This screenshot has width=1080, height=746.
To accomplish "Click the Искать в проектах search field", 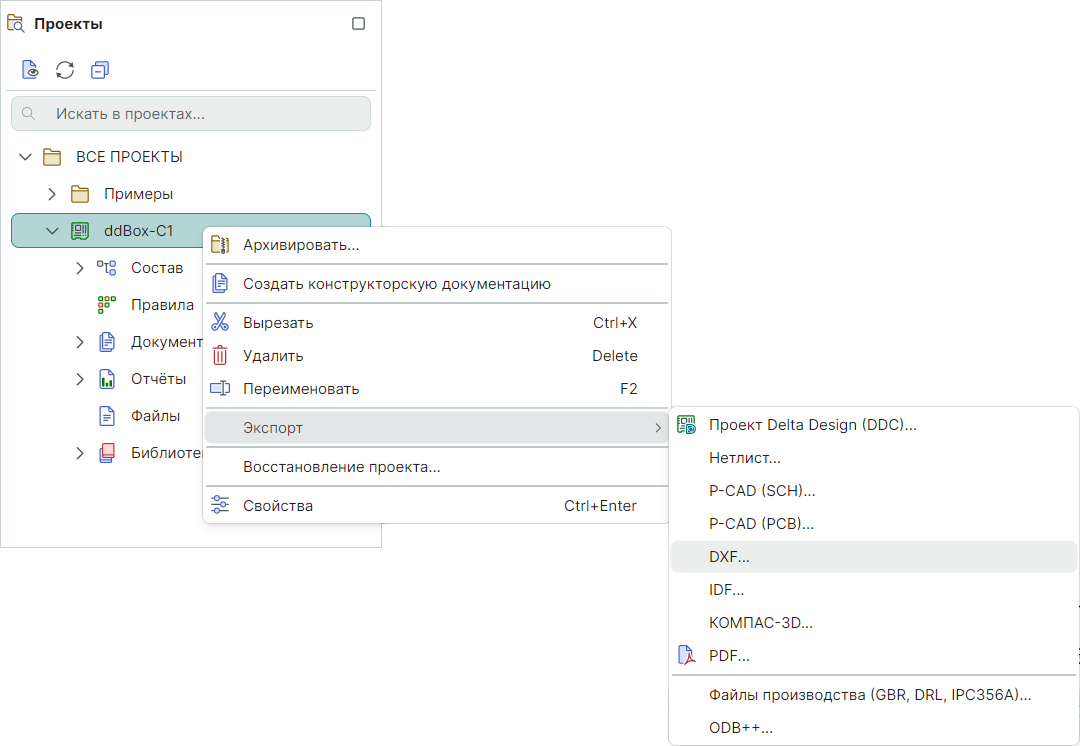I will coord(200,114).
